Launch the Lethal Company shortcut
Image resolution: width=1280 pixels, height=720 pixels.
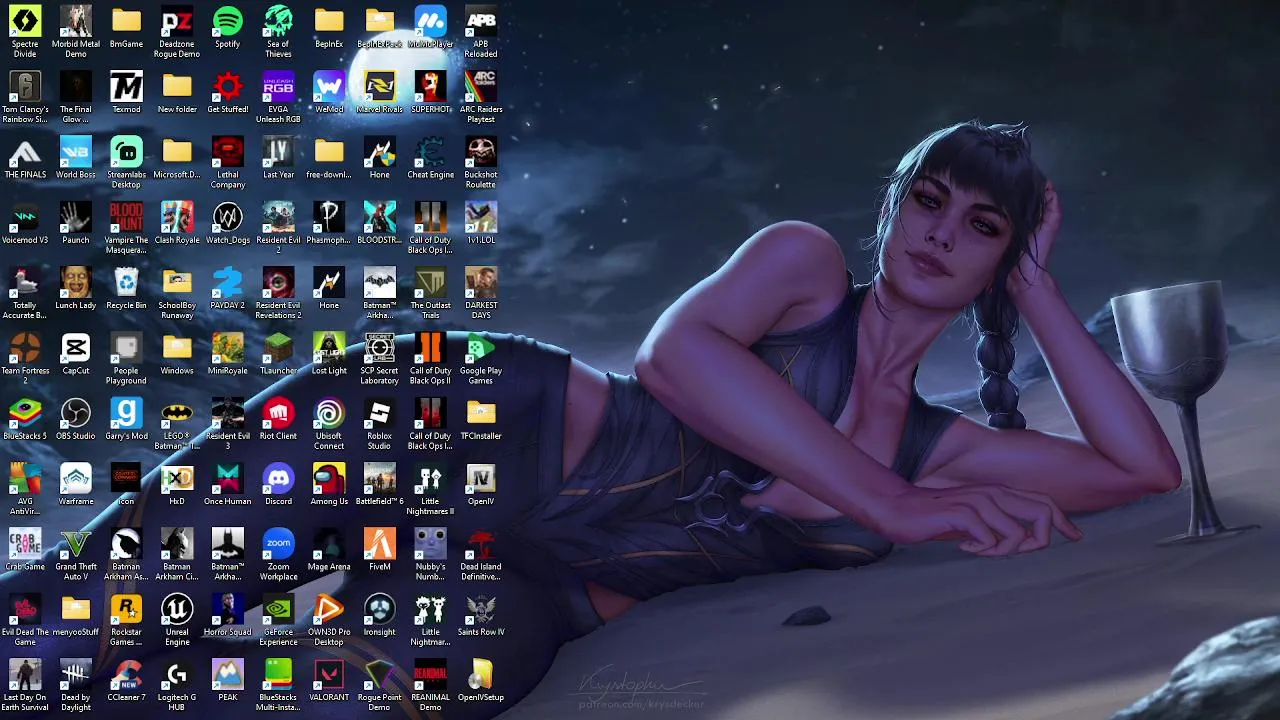pos(228,152)
